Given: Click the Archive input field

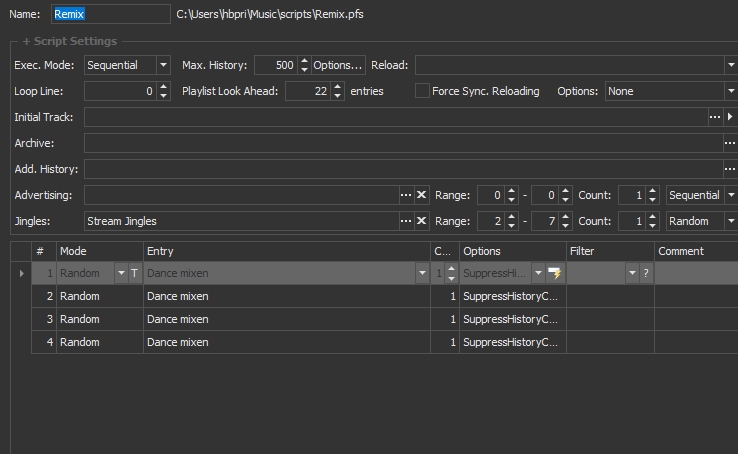Looking at the screenshot, I should click(x=403, y=143).
